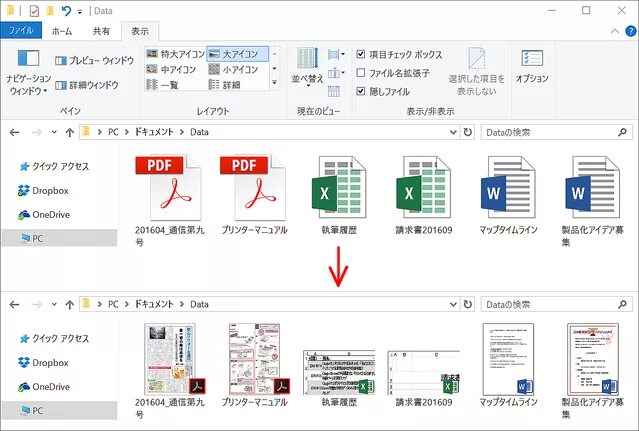
Task: Expand the layout gallery More arrow
Action: point(275,83)
